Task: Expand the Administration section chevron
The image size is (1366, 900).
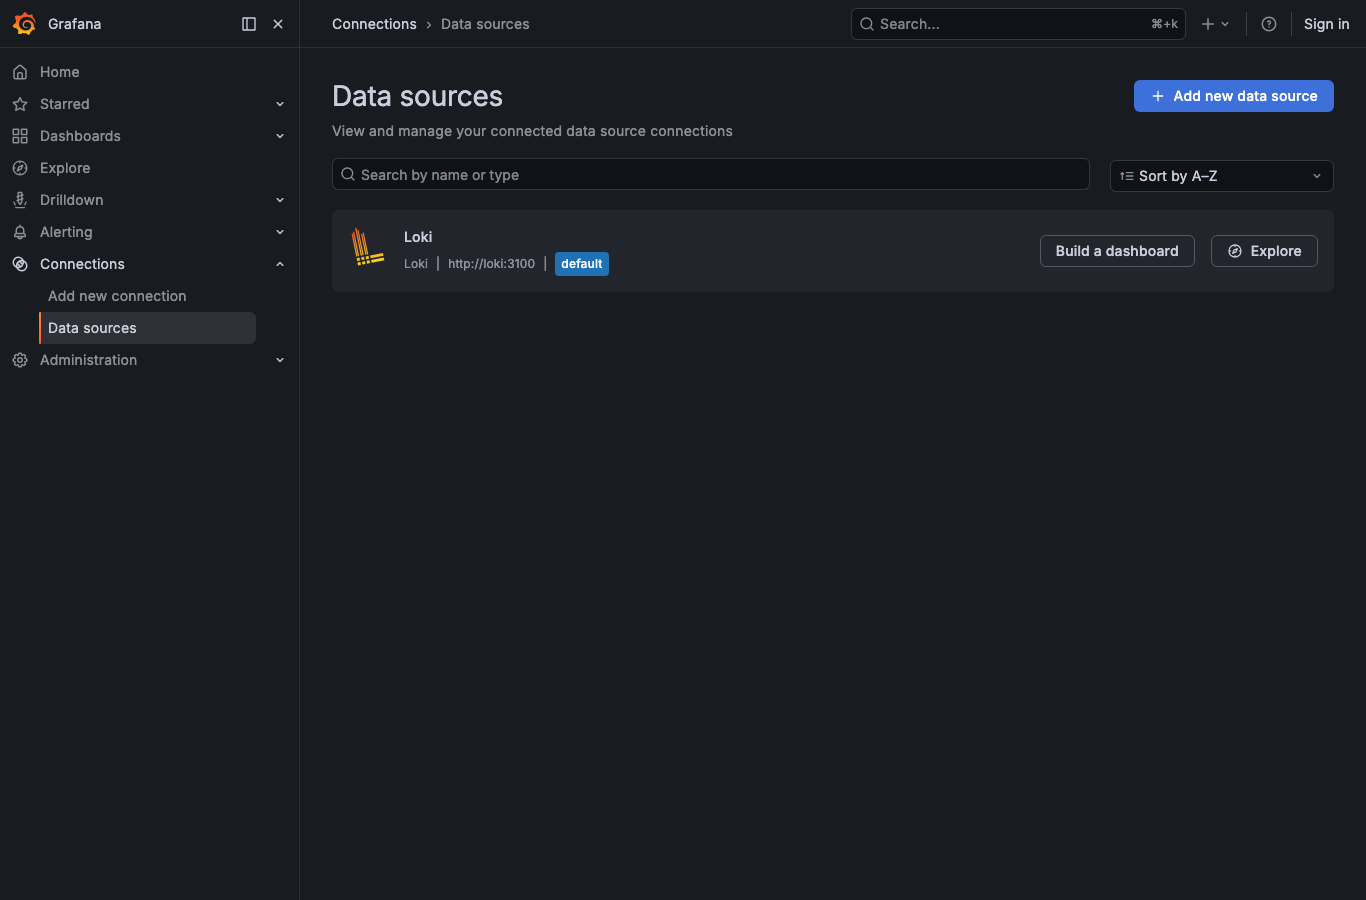Action: 280,360
